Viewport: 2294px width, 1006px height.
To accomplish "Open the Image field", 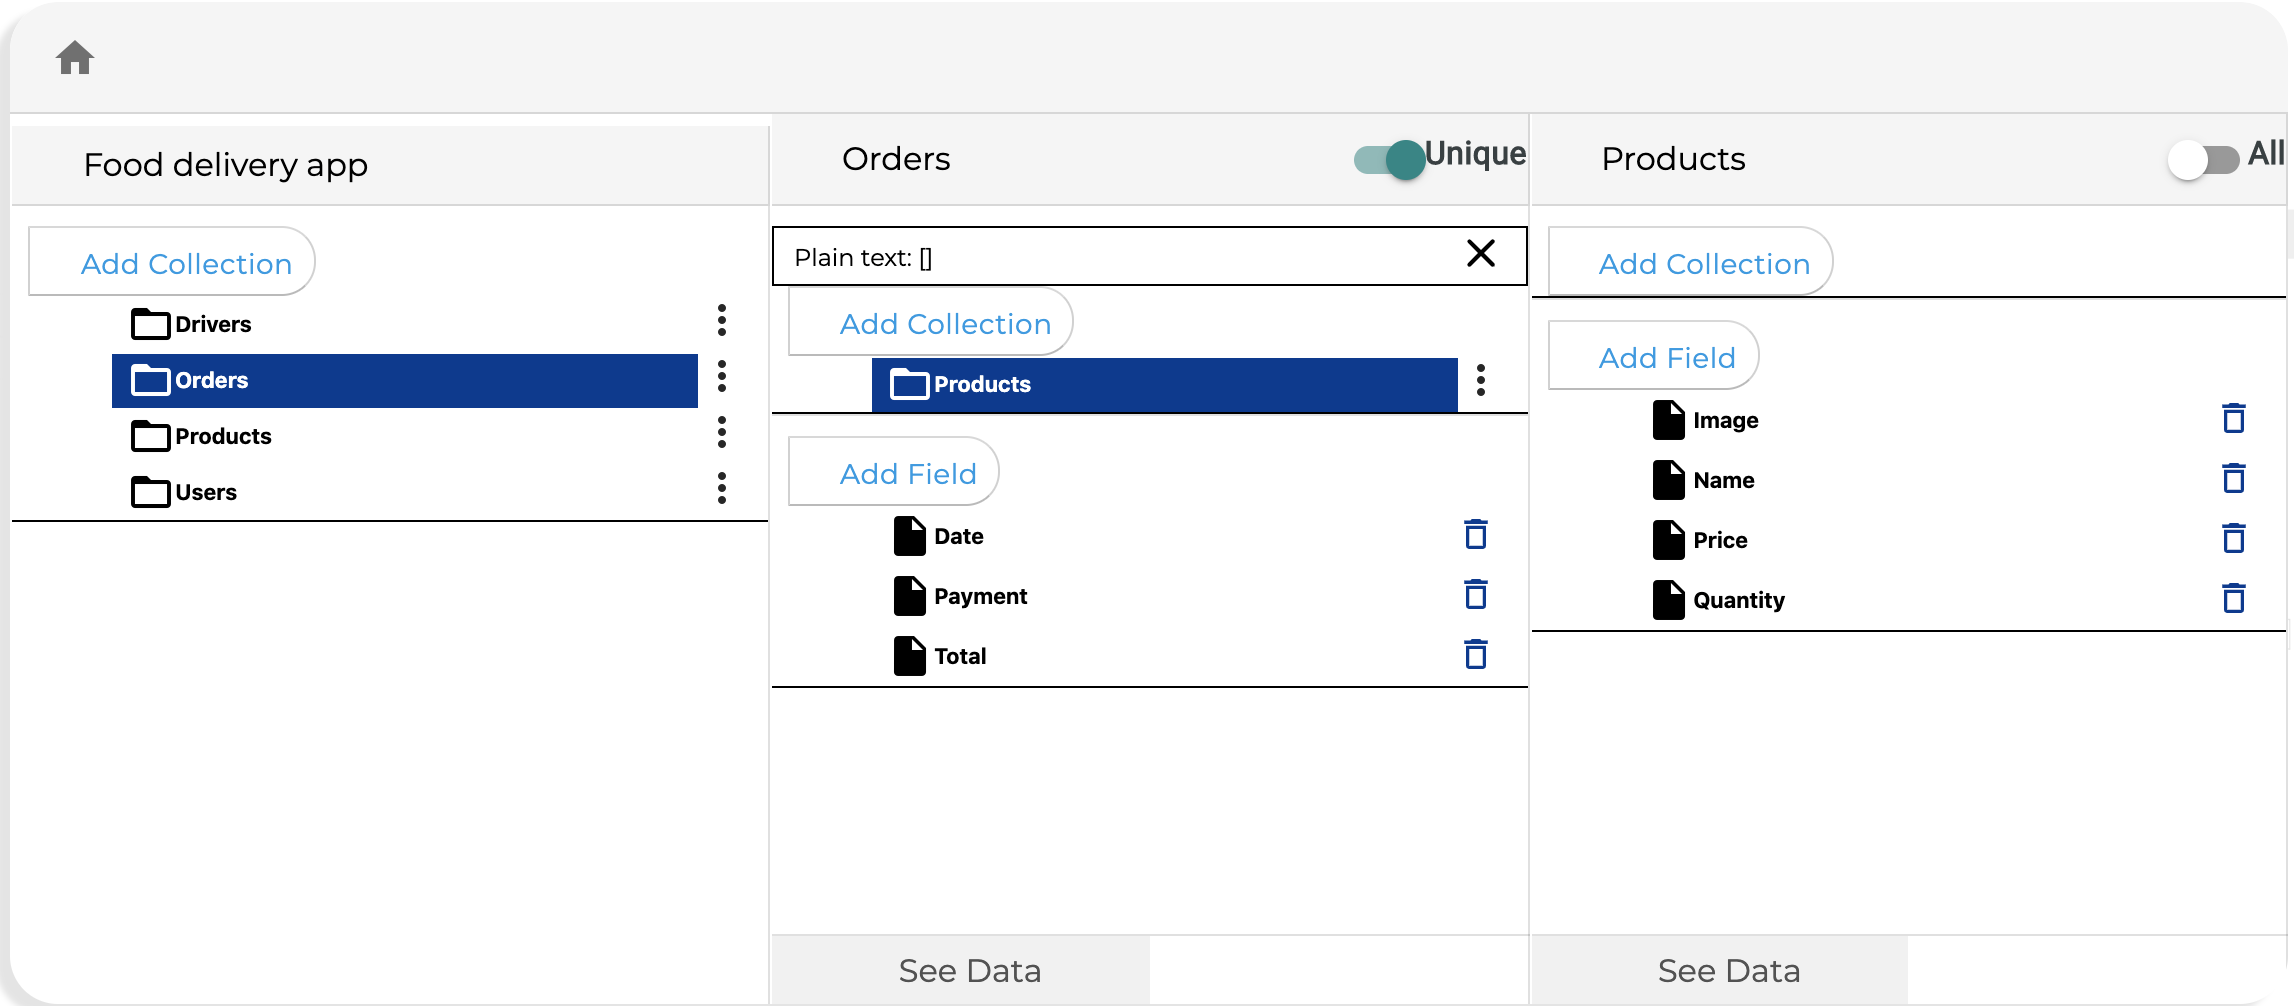I will tap(1705, 420).
